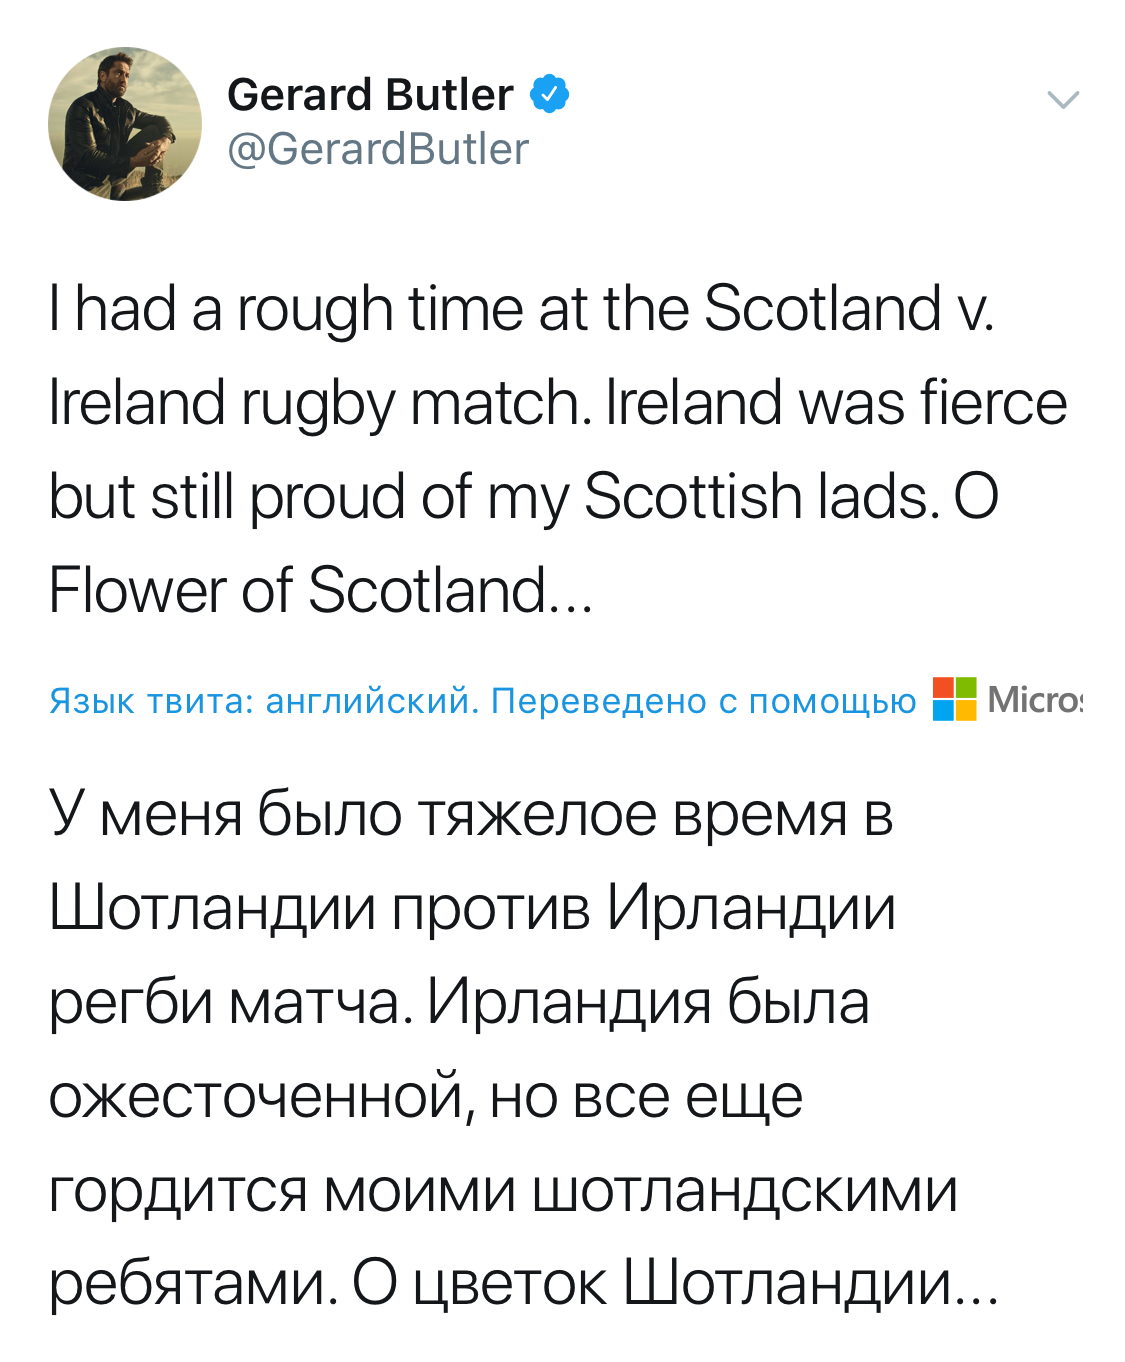
Task: Click the "Flower of Scotland..." line
Action: click(320, 591)
